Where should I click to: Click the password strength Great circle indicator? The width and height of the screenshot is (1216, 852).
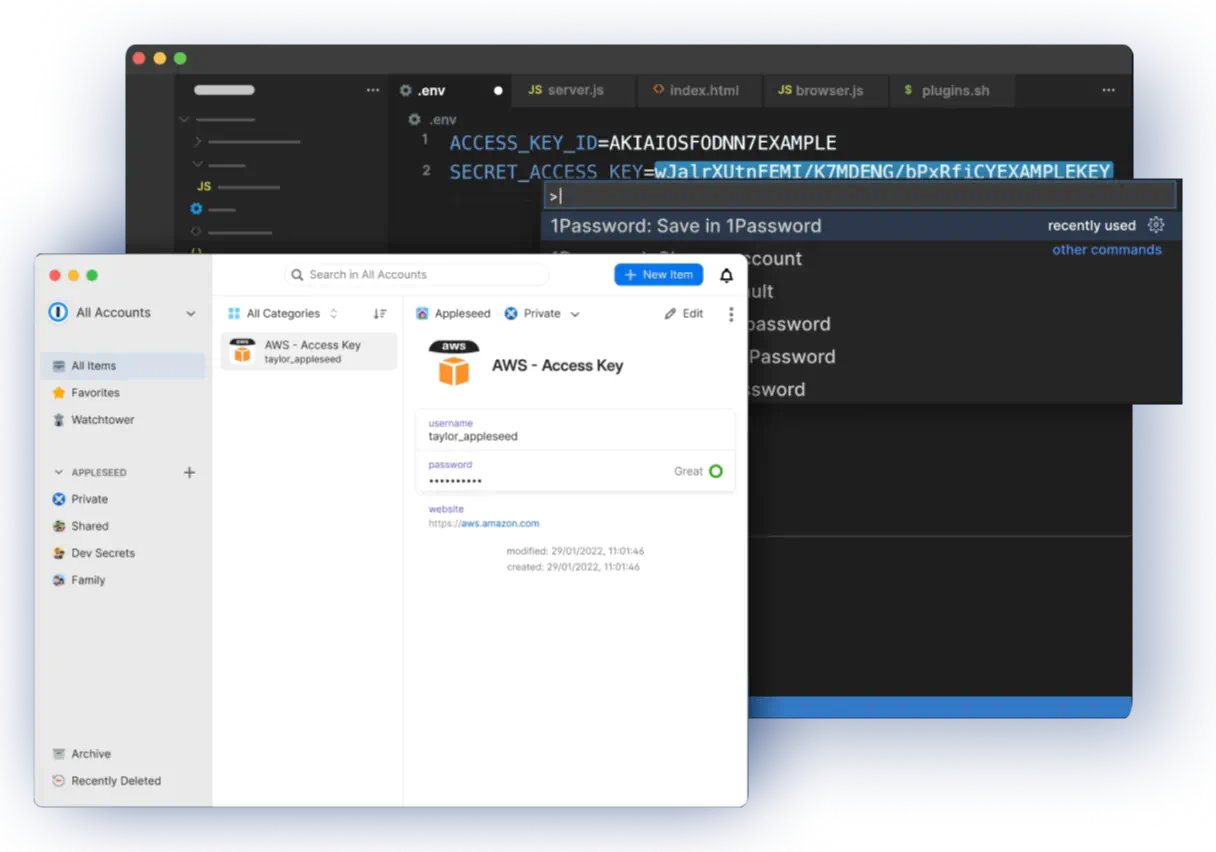(716, 471)
